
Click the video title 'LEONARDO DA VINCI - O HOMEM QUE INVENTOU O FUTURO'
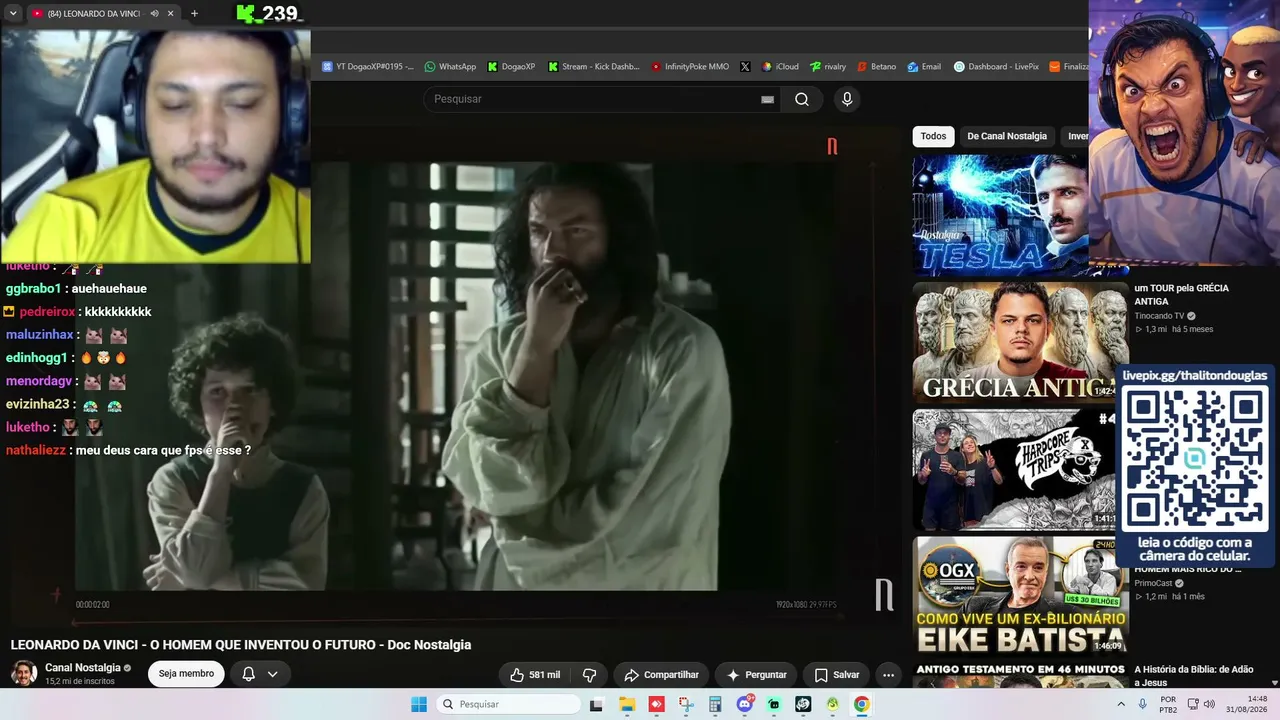click(x=241, y=645)
